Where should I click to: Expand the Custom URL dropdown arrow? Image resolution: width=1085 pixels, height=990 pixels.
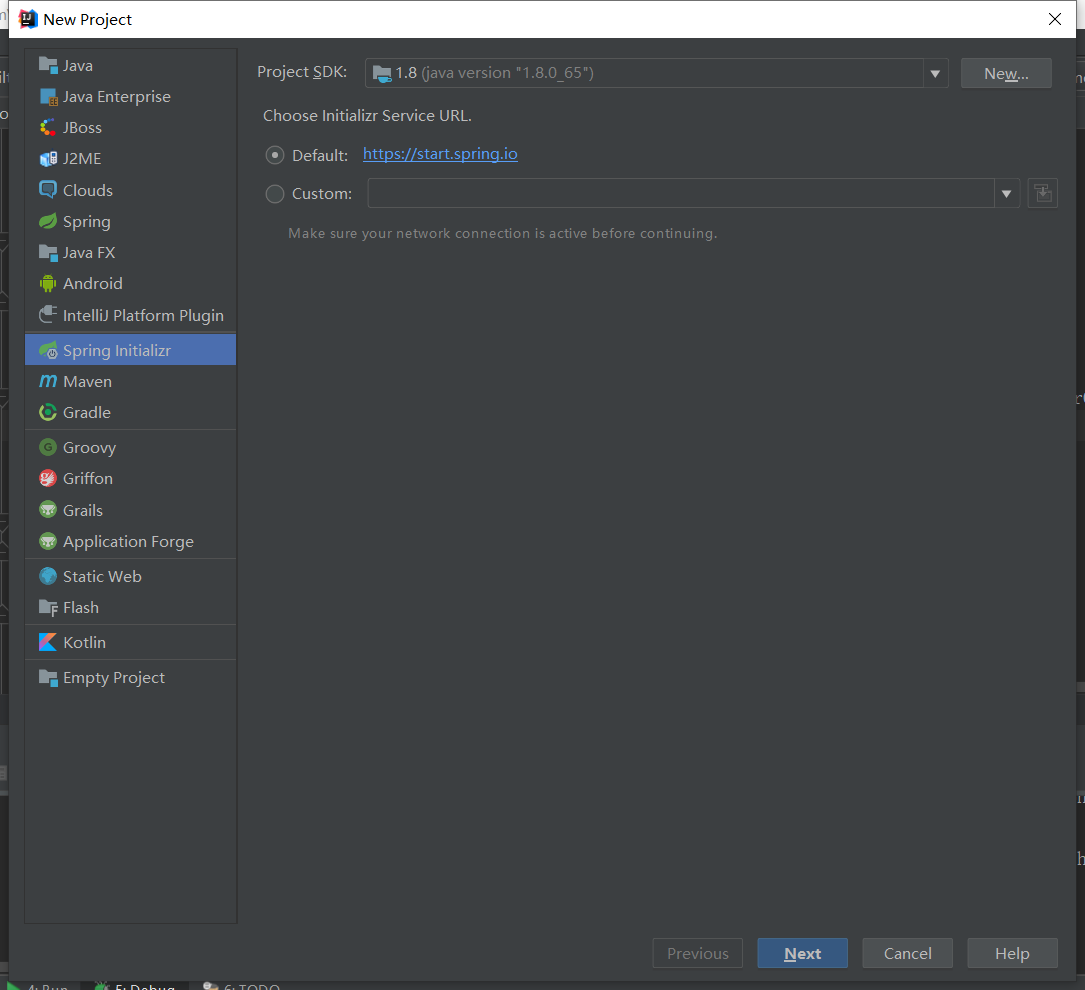(1007, 194)
